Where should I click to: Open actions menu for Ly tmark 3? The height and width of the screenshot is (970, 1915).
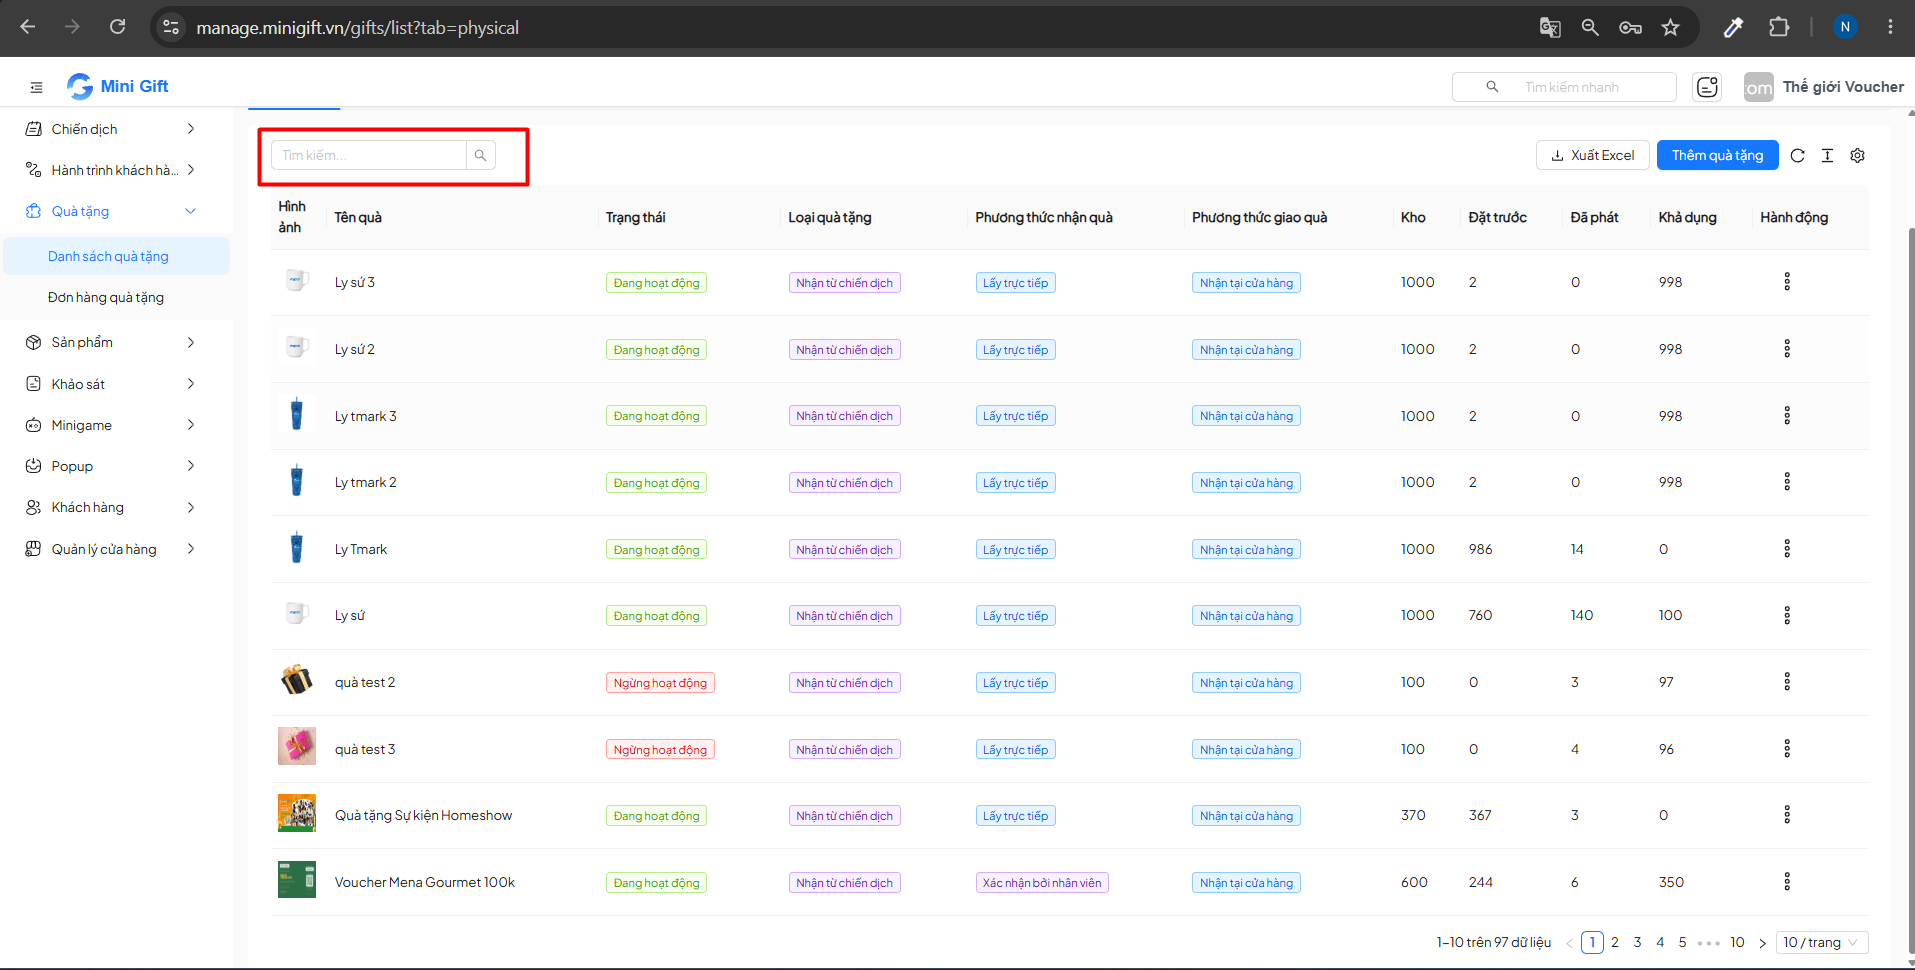pos(1787,416)
